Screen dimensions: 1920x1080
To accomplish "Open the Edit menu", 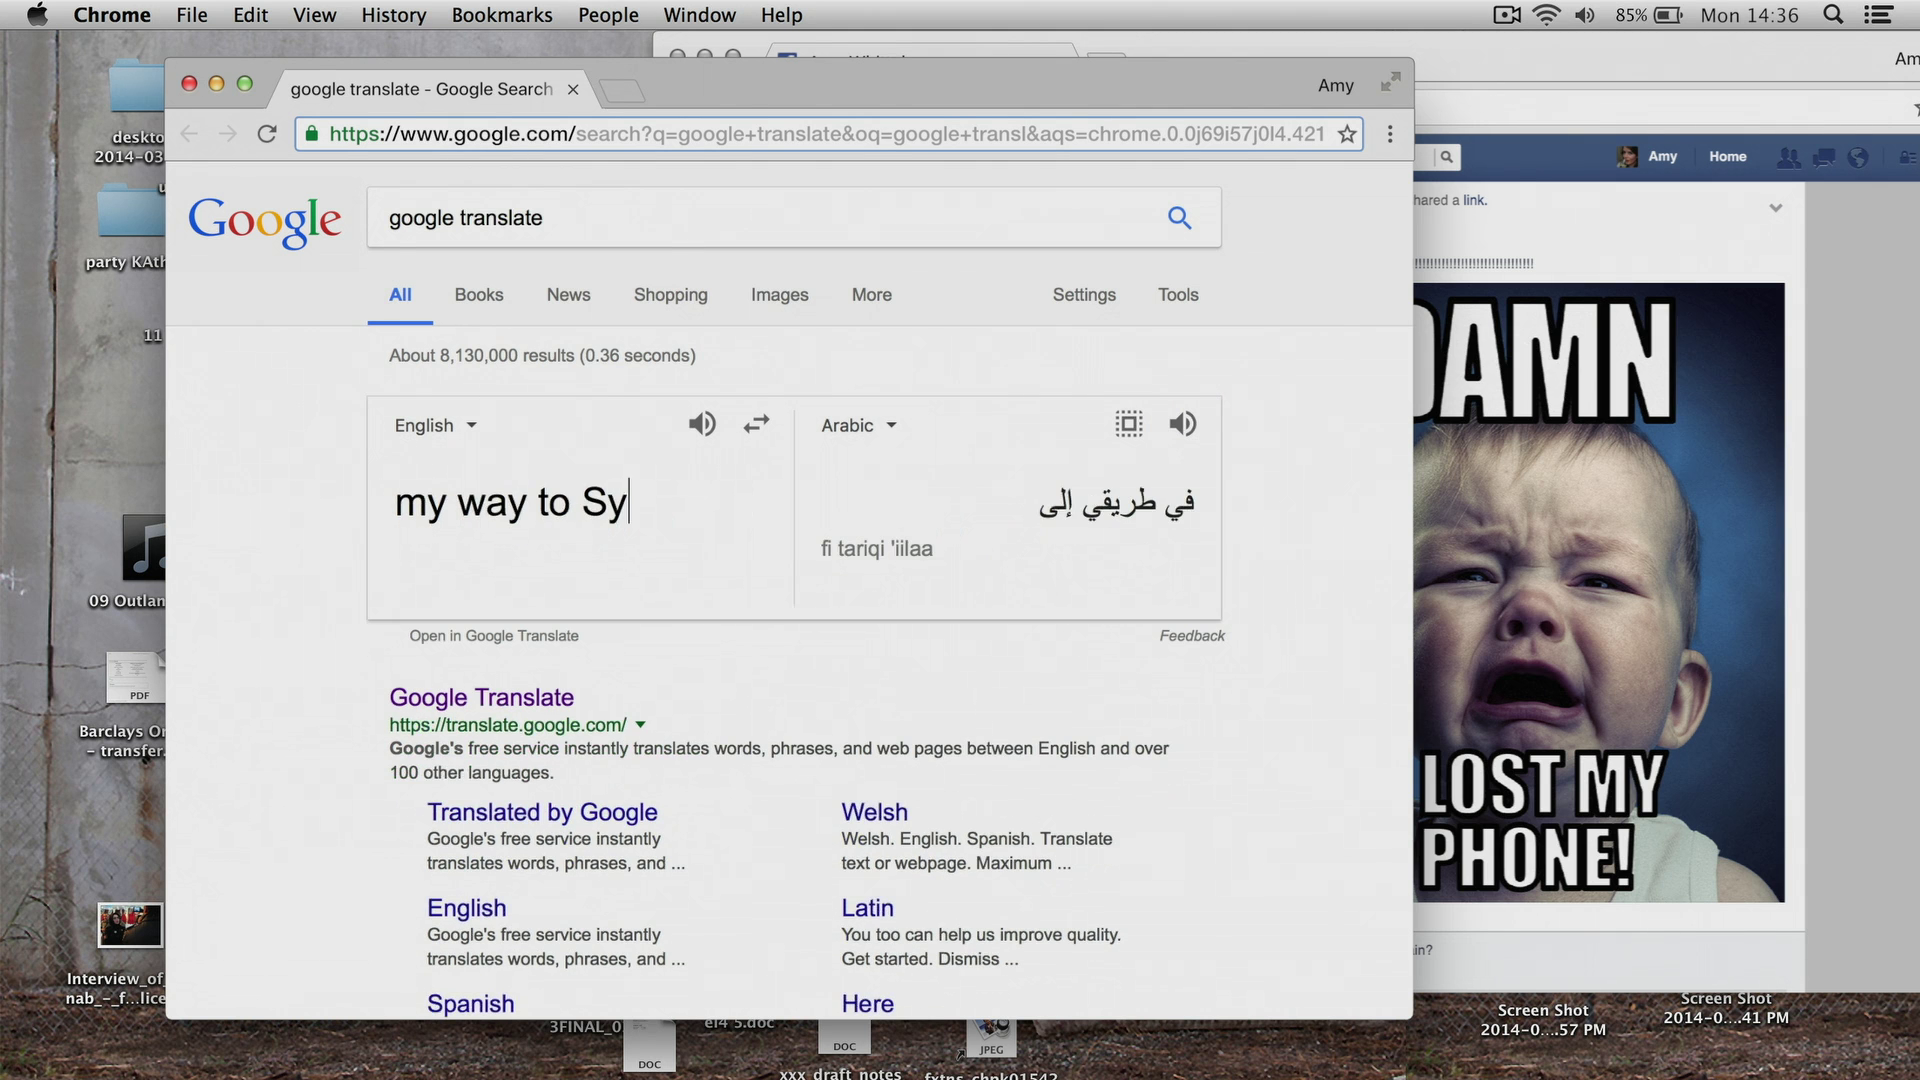I will (250, 15).
